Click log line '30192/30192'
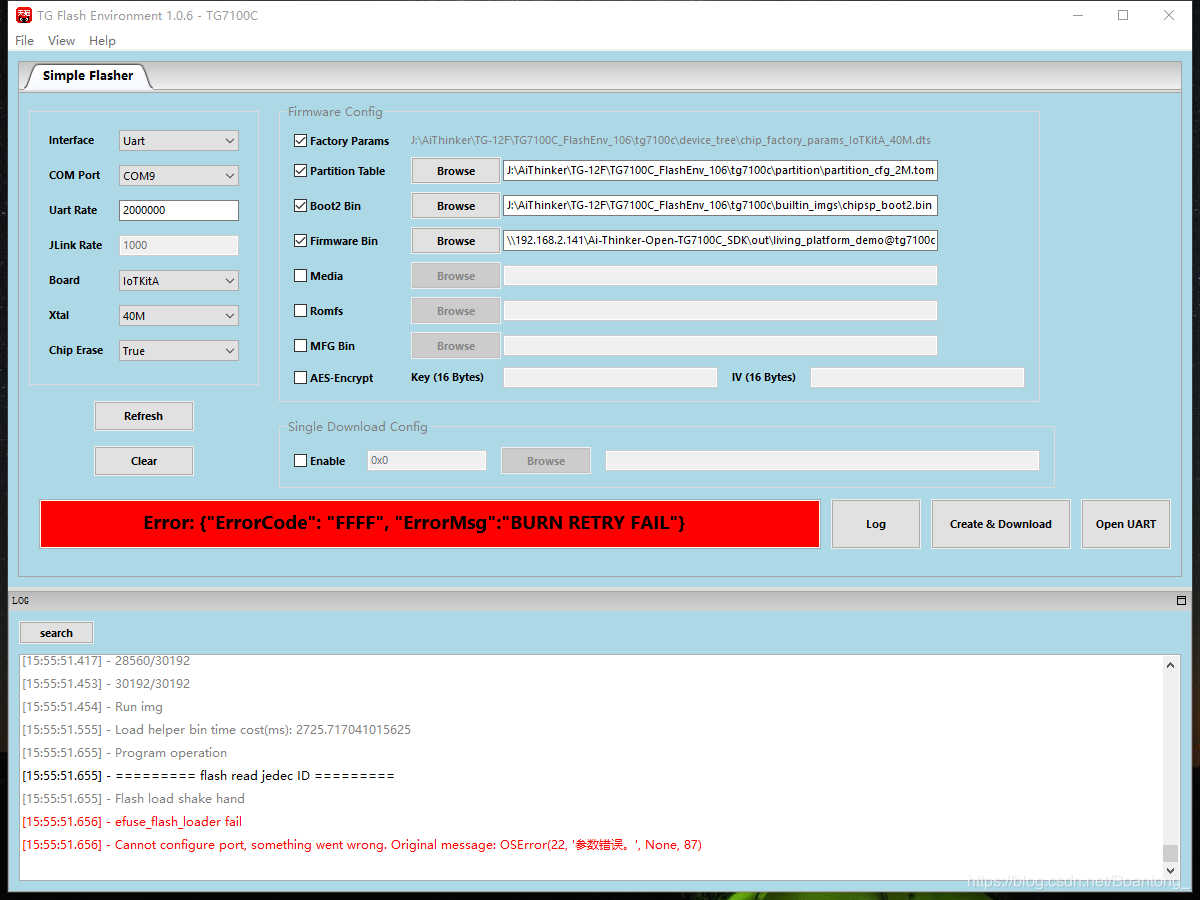The image size is (1200, 900). (106, 684)
